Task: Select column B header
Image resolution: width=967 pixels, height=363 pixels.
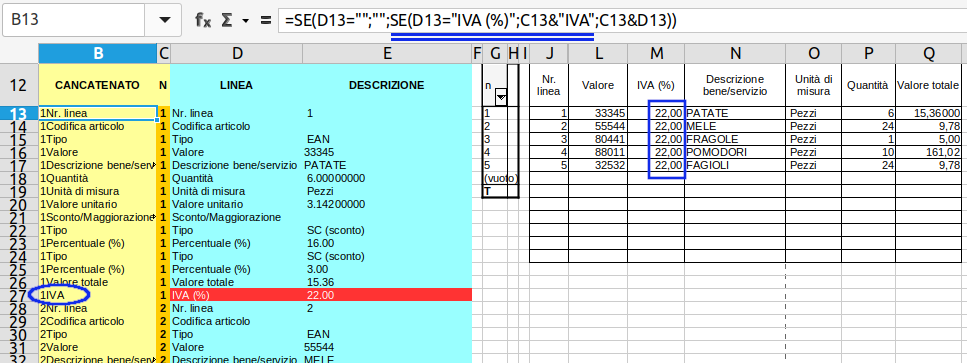Action: point(97,54)
